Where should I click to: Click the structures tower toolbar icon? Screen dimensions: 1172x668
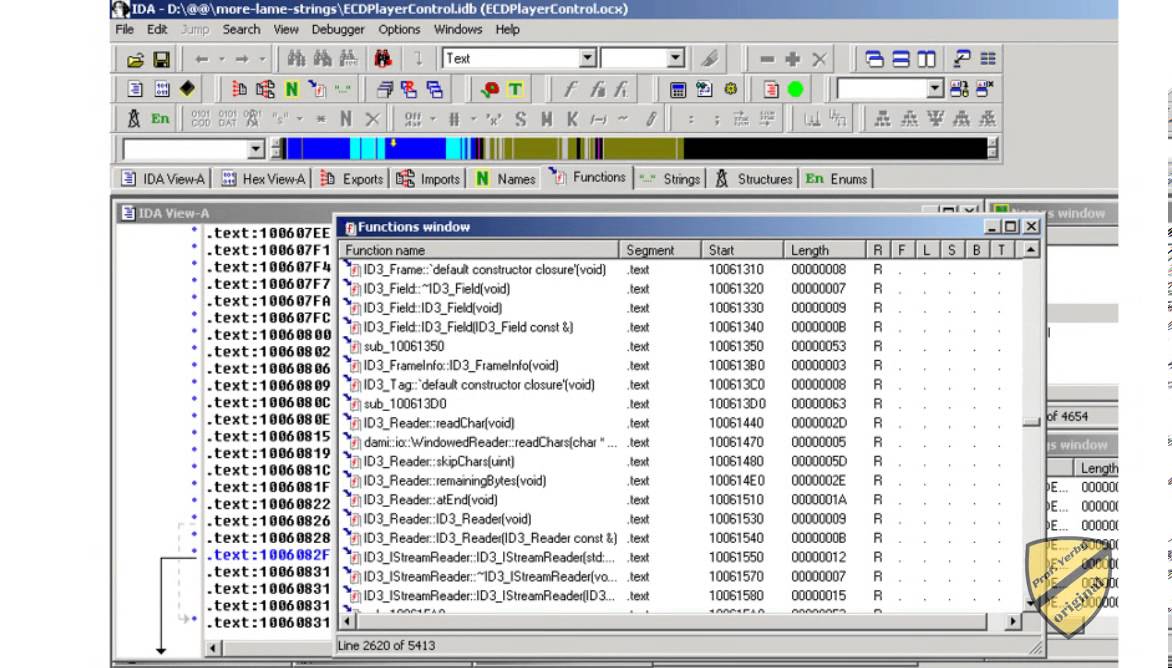(135, 119)
